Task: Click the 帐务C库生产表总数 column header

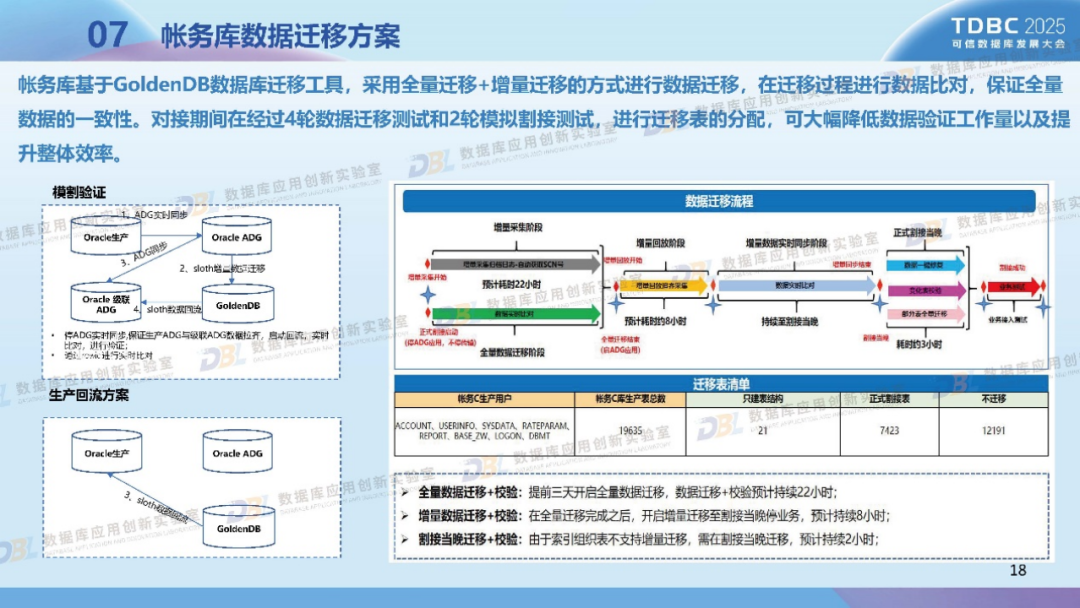Action: 630,399
